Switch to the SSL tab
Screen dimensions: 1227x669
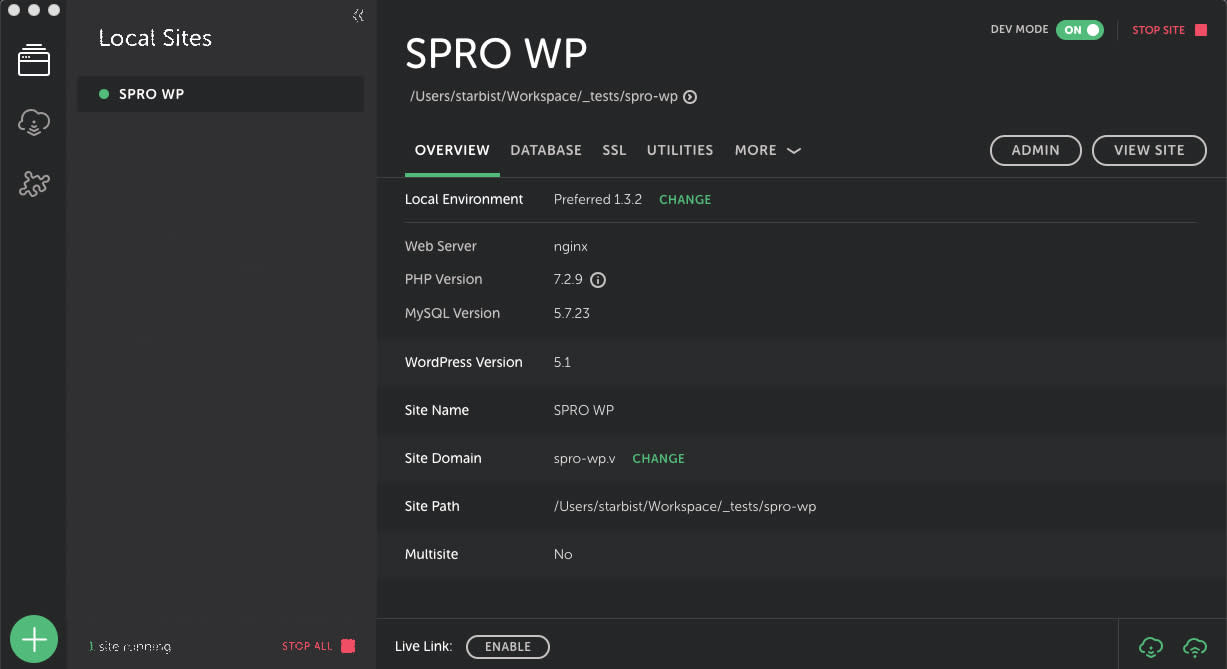click(x=614, y=150)
